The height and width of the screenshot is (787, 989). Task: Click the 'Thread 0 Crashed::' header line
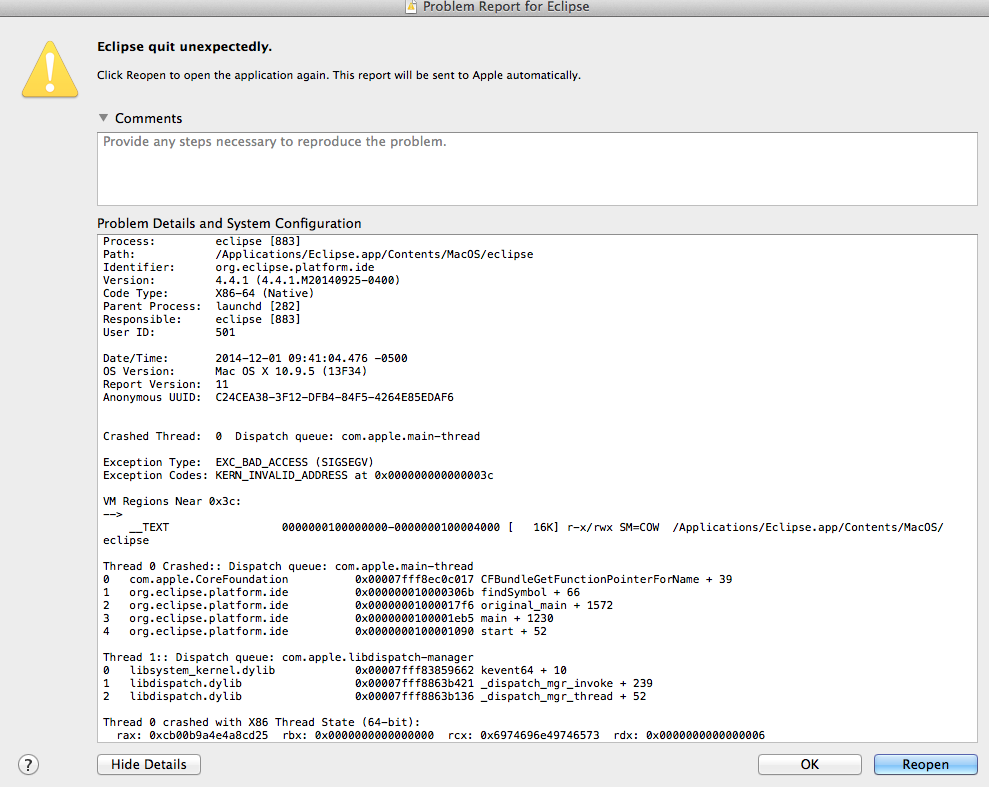pos(288,566)
